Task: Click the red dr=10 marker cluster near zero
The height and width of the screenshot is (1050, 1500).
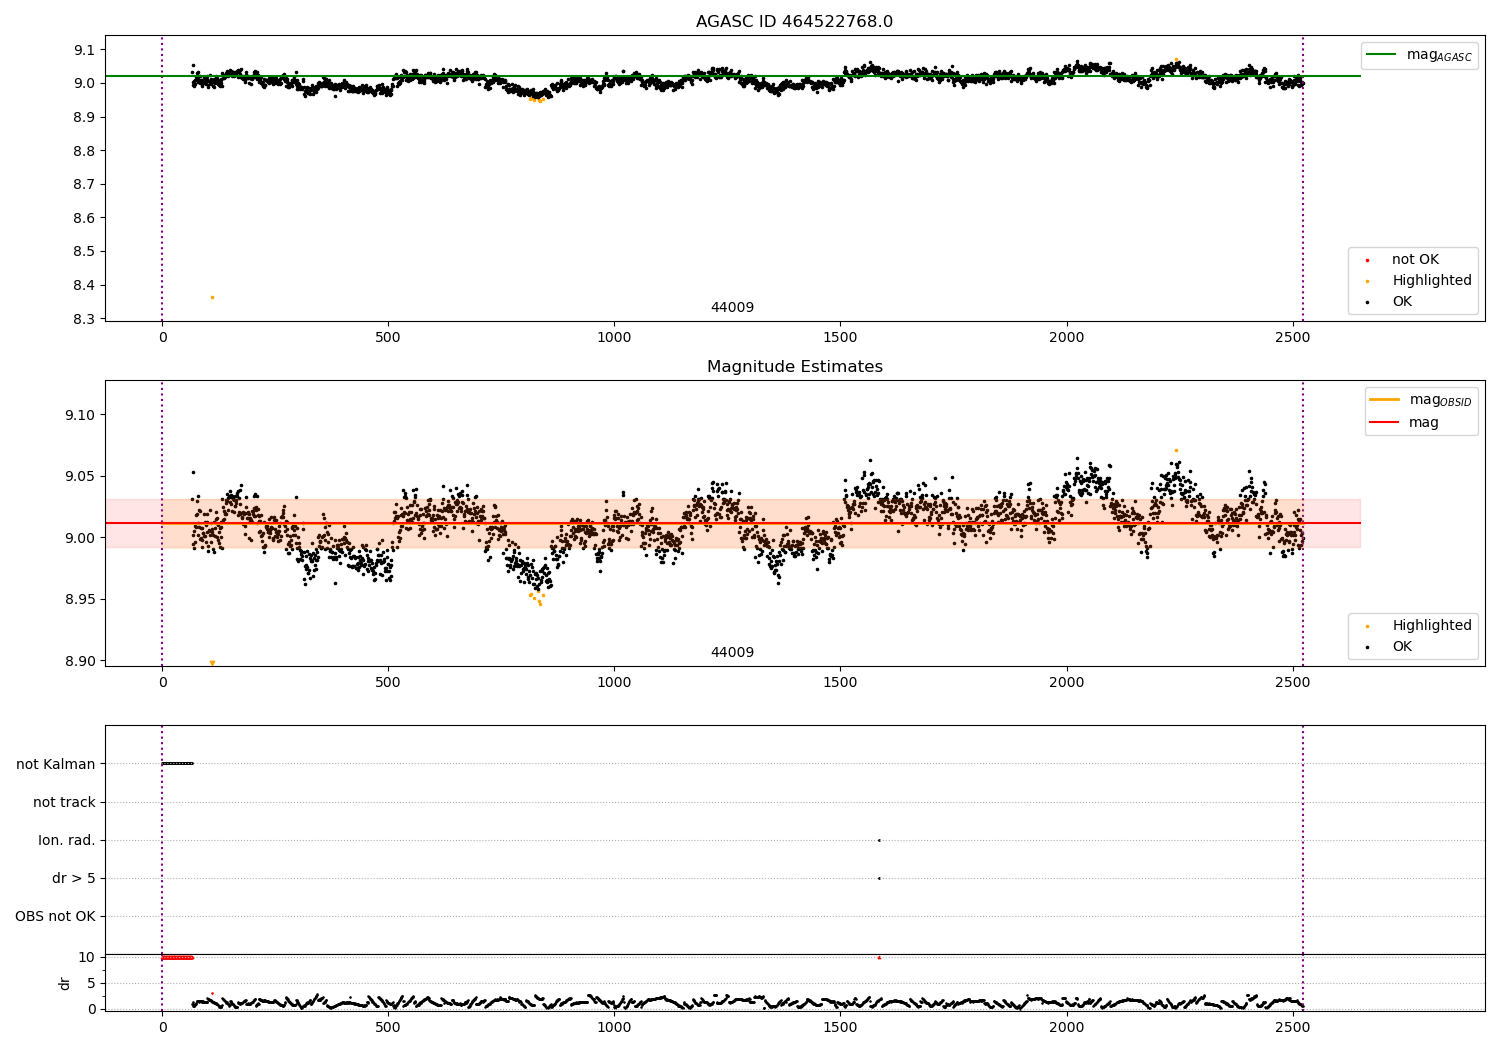Action: 177,958
